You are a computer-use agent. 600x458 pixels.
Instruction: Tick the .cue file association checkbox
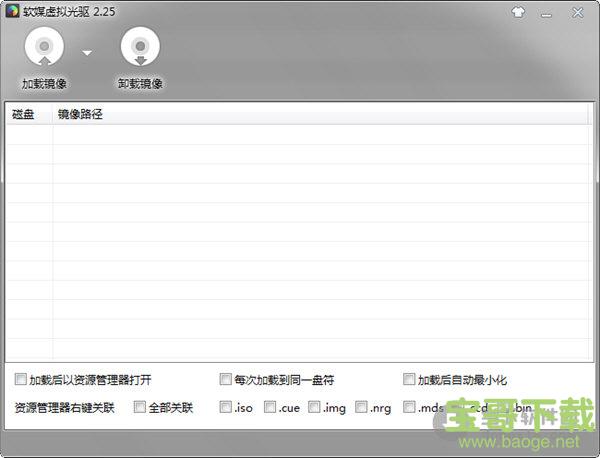coord(270,407)
